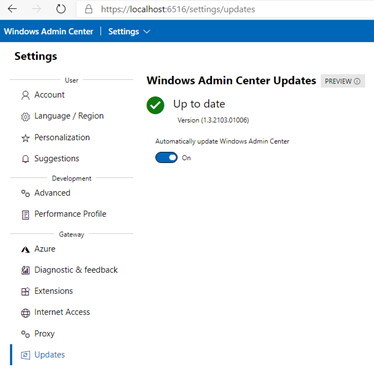Image resolution: width=374 pixels, height=383 pixels.
Task: Select the Updates settings entry
Action: pos(50,355)
